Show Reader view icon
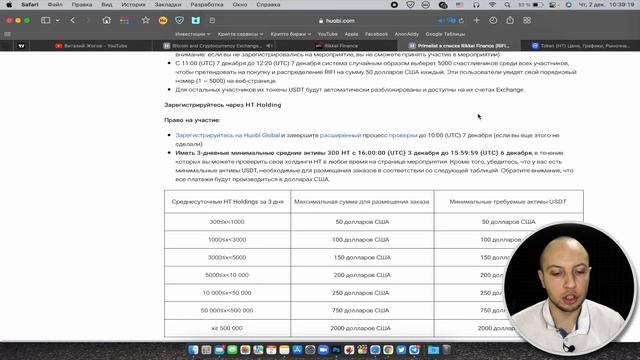 pyautogui.click(x=212, y=20)
